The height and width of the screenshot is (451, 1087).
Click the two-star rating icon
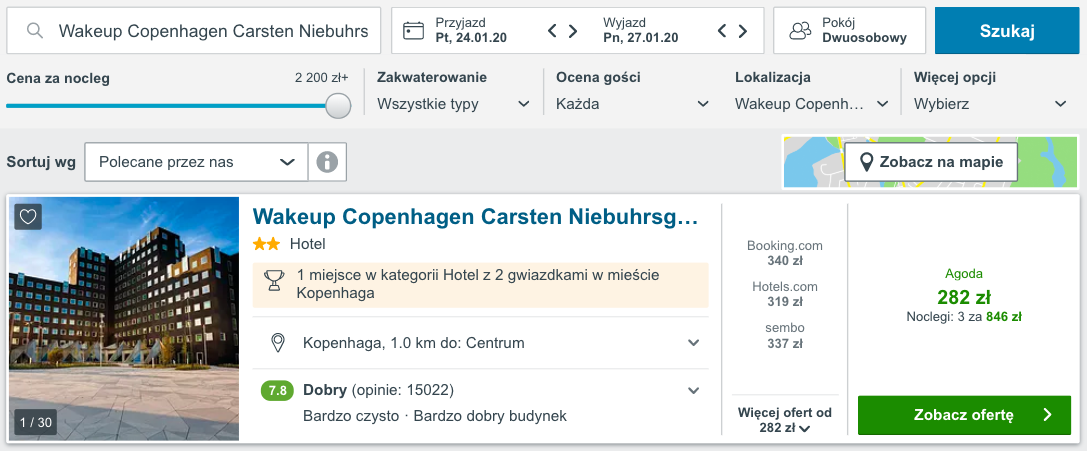point(267,244)
